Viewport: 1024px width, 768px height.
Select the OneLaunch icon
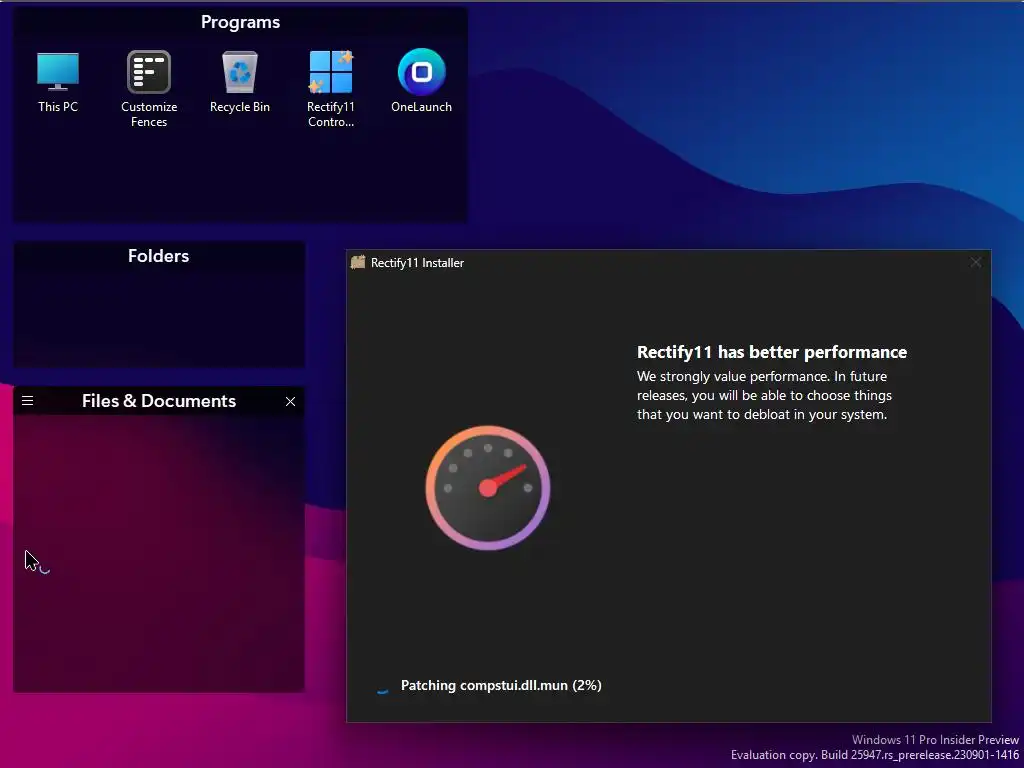pyautogui.click(x=421, y=81)
